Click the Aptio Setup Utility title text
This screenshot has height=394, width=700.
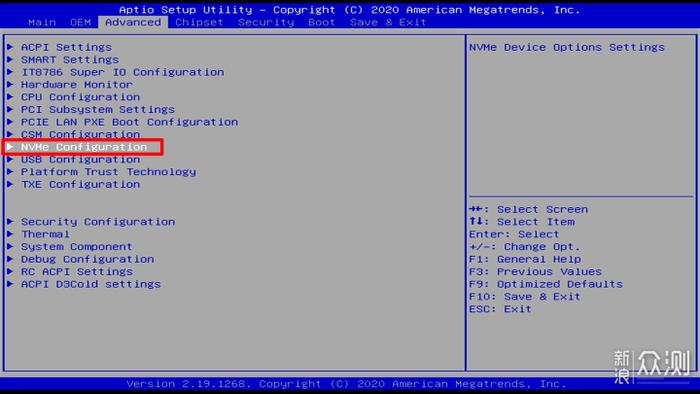[349, 10]
